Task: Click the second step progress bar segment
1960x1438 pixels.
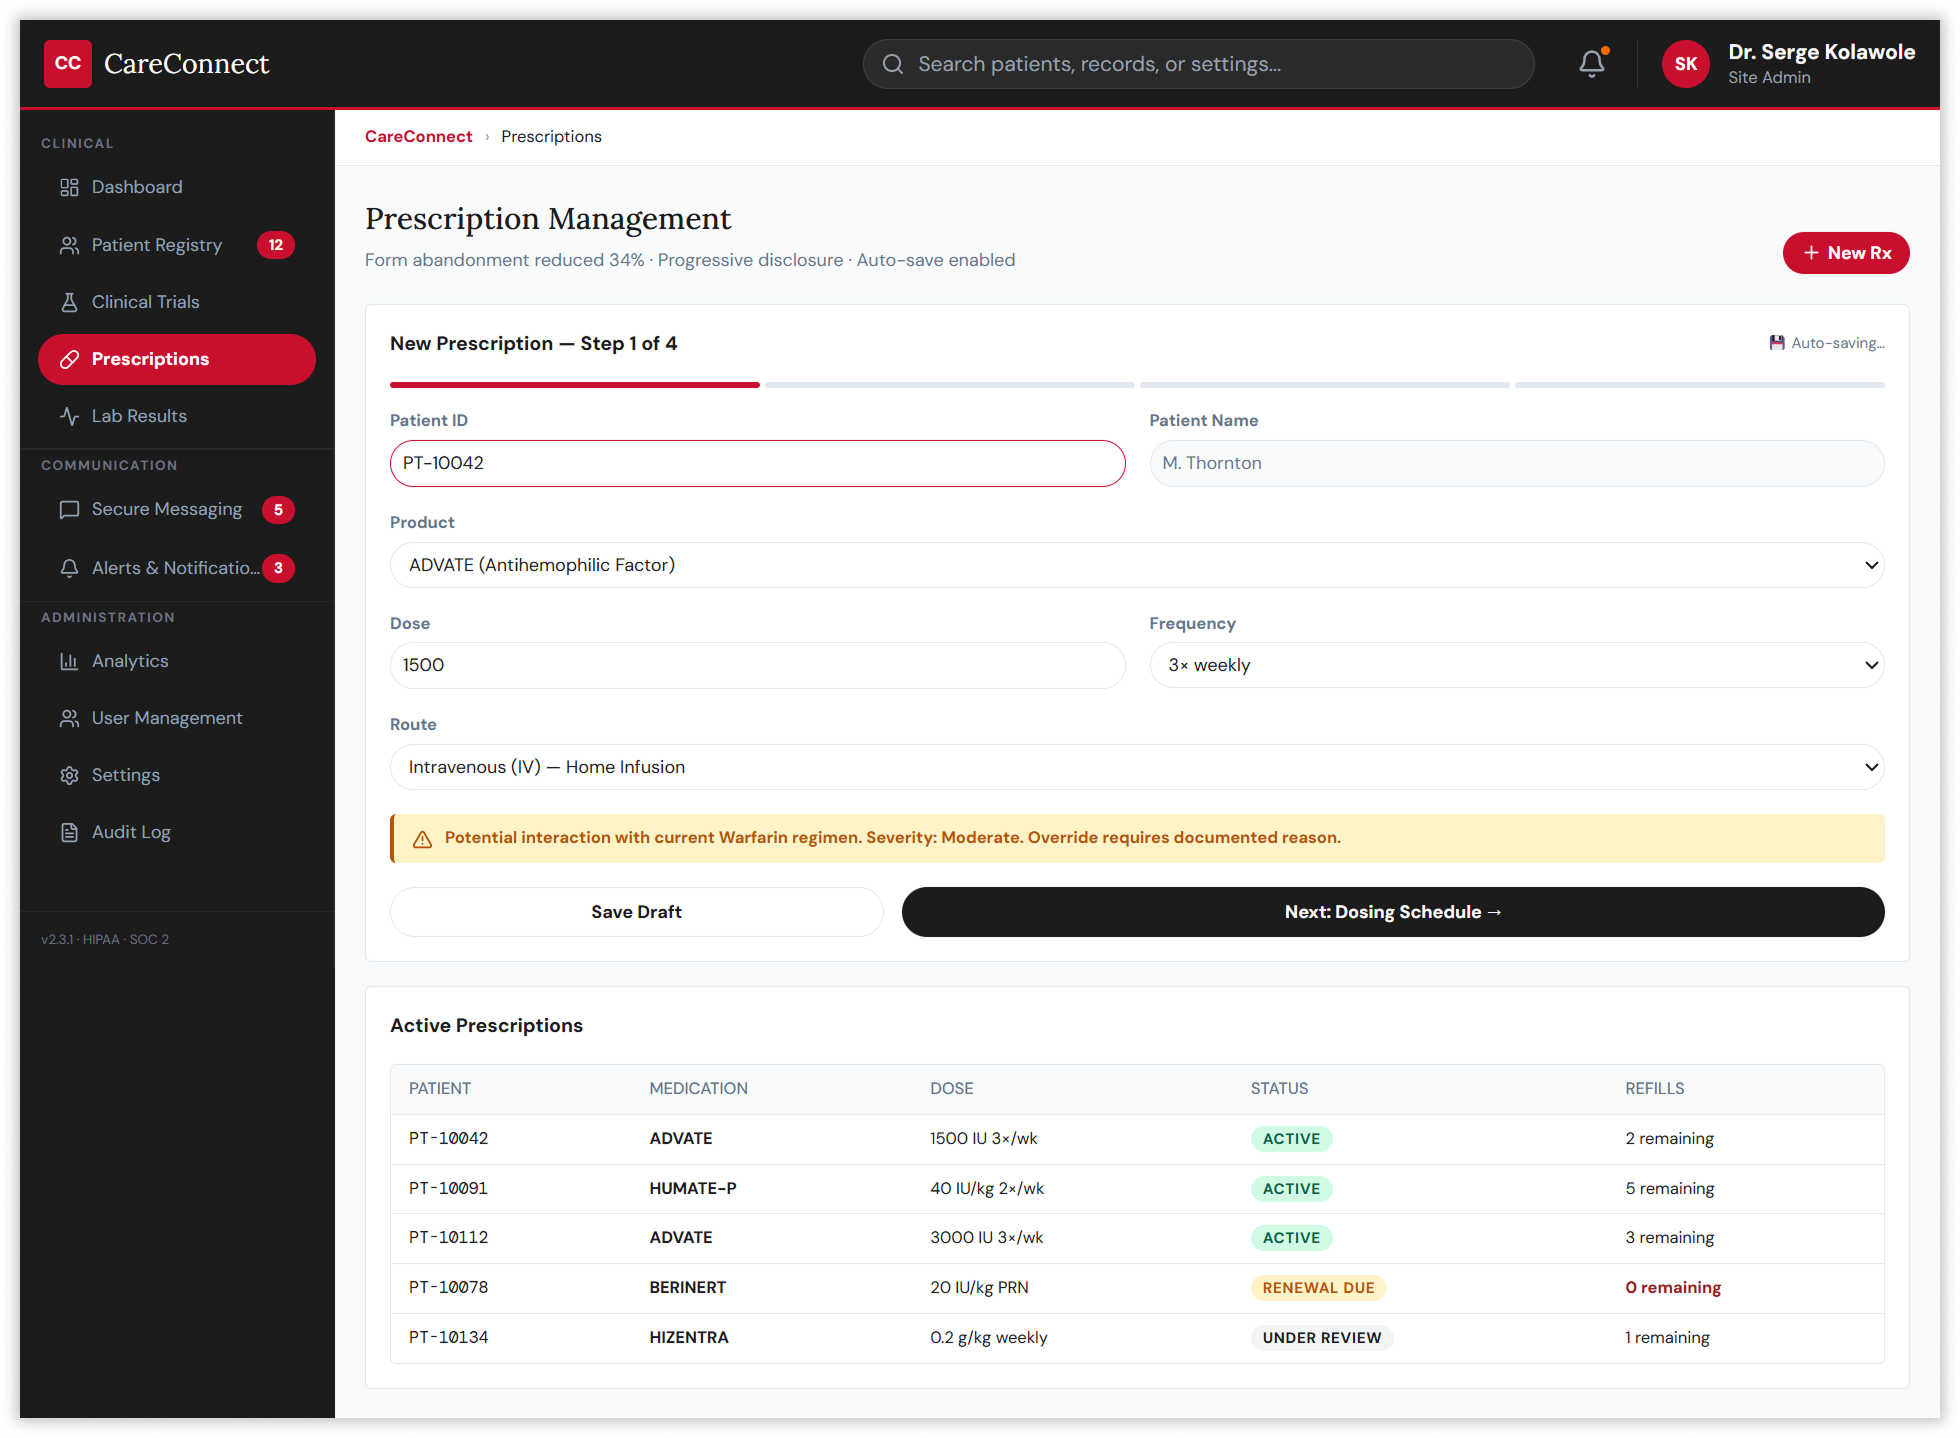Action: [949, 384]
